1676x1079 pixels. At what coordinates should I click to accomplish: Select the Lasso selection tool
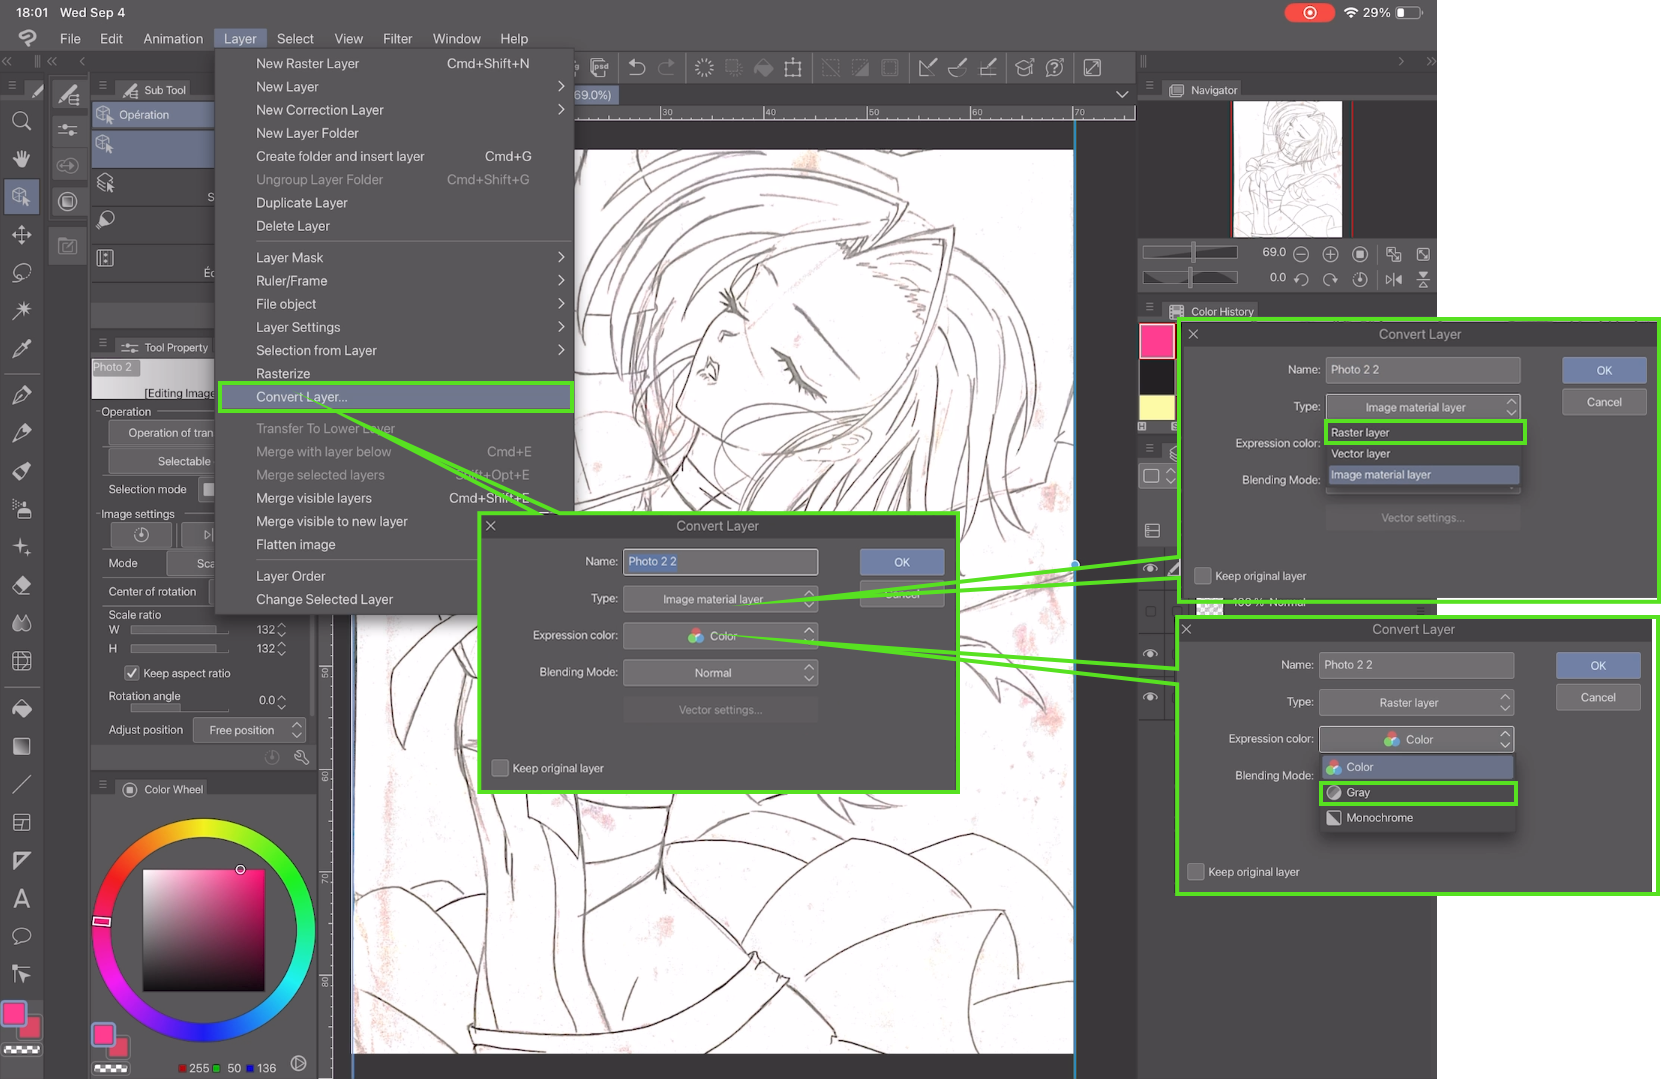tap(21, 273)
